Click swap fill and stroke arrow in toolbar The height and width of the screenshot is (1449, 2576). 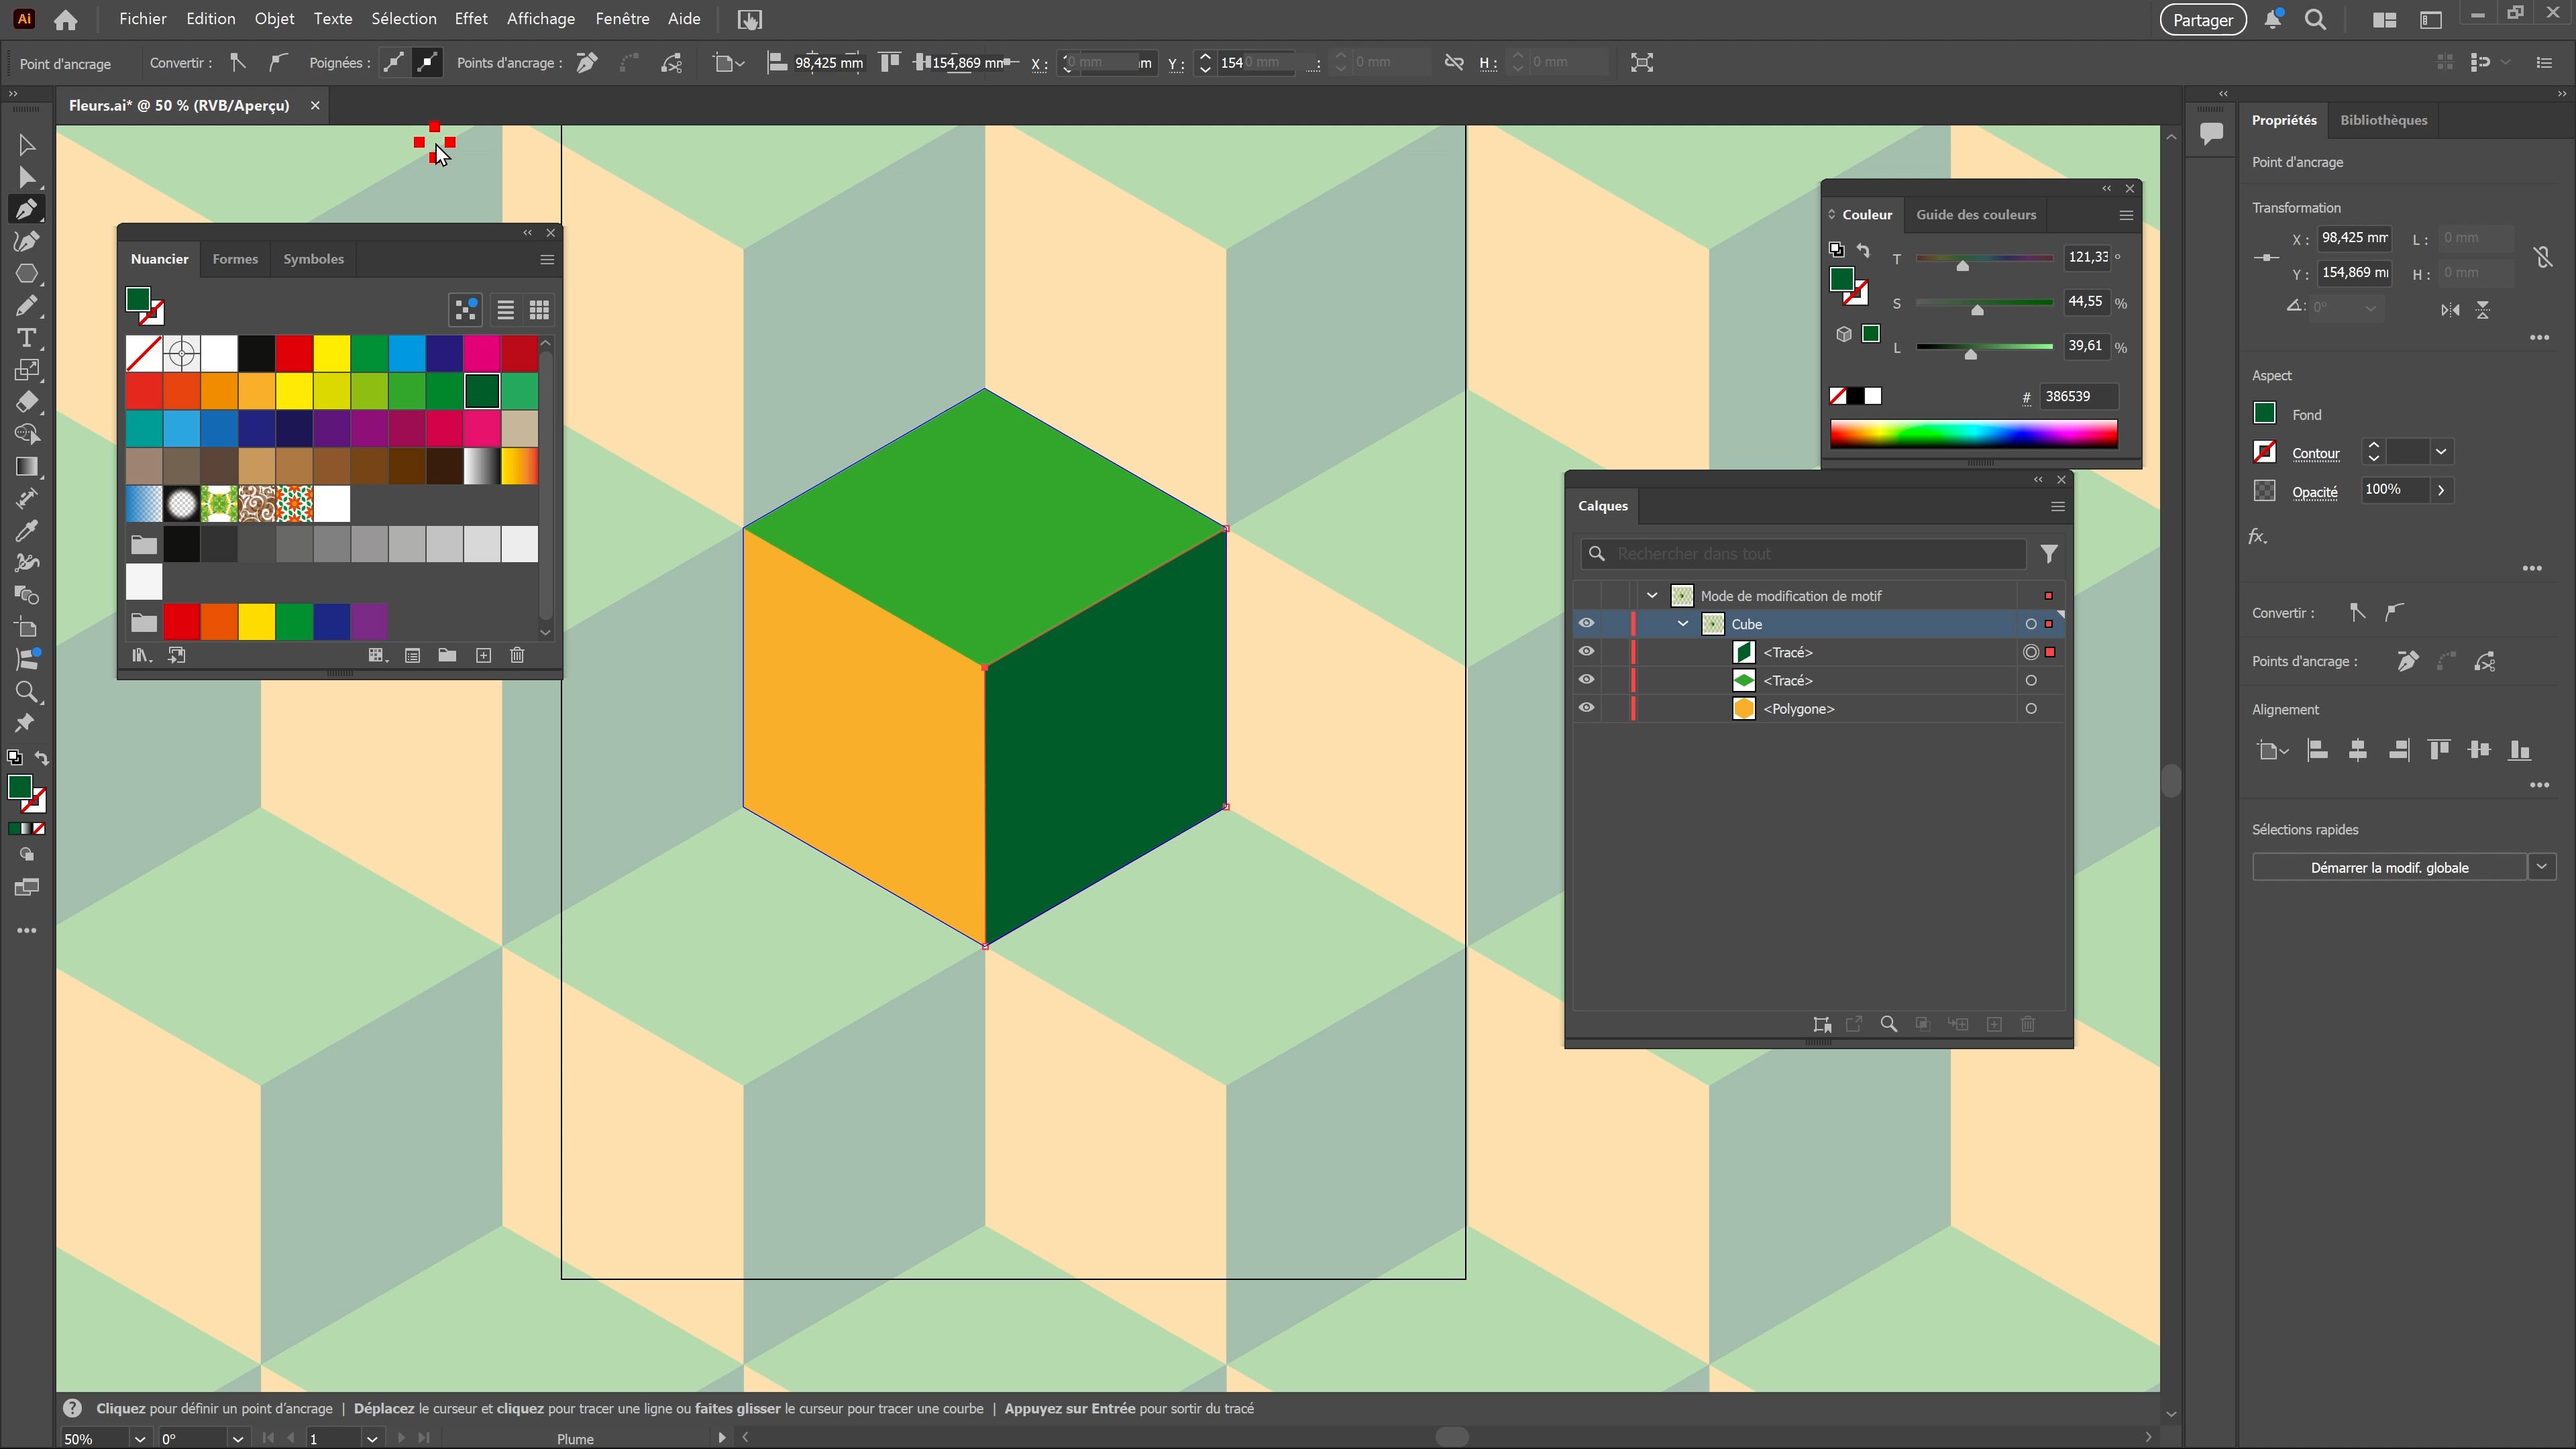click(42, 758)
